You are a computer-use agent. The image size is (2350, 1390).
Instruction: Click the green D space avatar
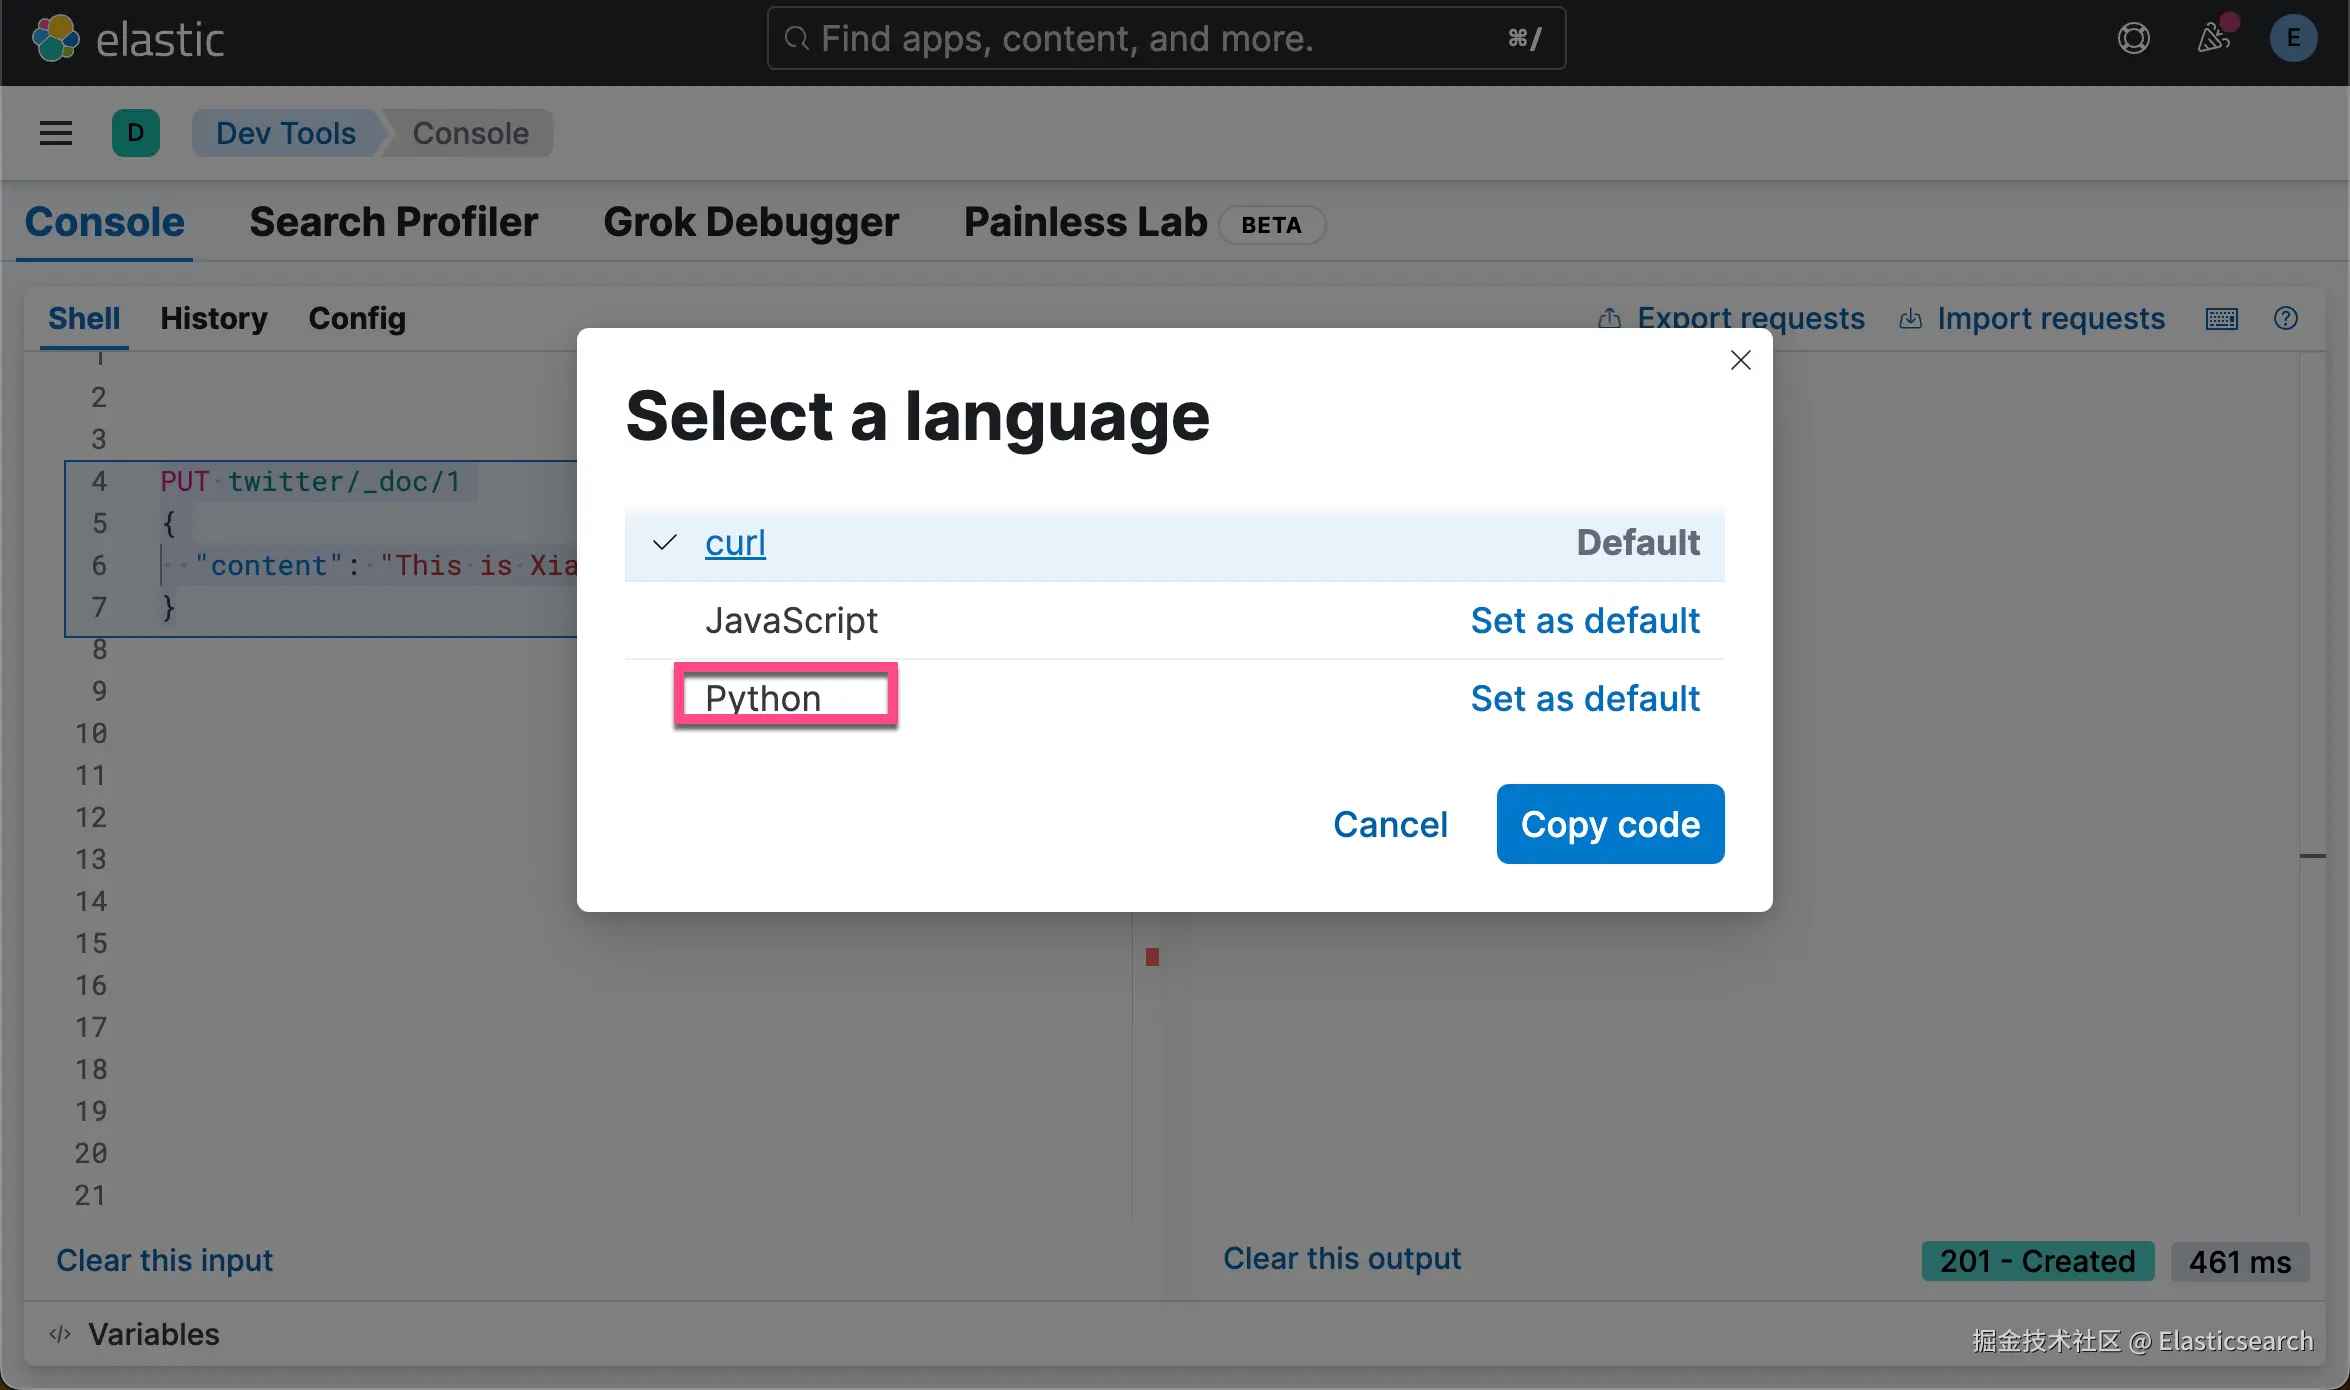136,133
